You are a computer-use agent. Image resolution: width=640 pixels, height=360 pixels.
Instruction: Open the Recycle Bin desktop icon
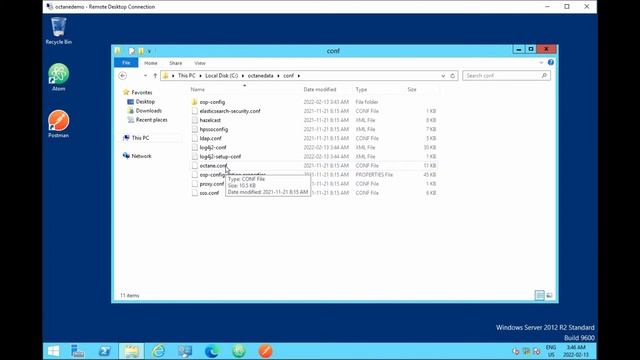[58, 31]
